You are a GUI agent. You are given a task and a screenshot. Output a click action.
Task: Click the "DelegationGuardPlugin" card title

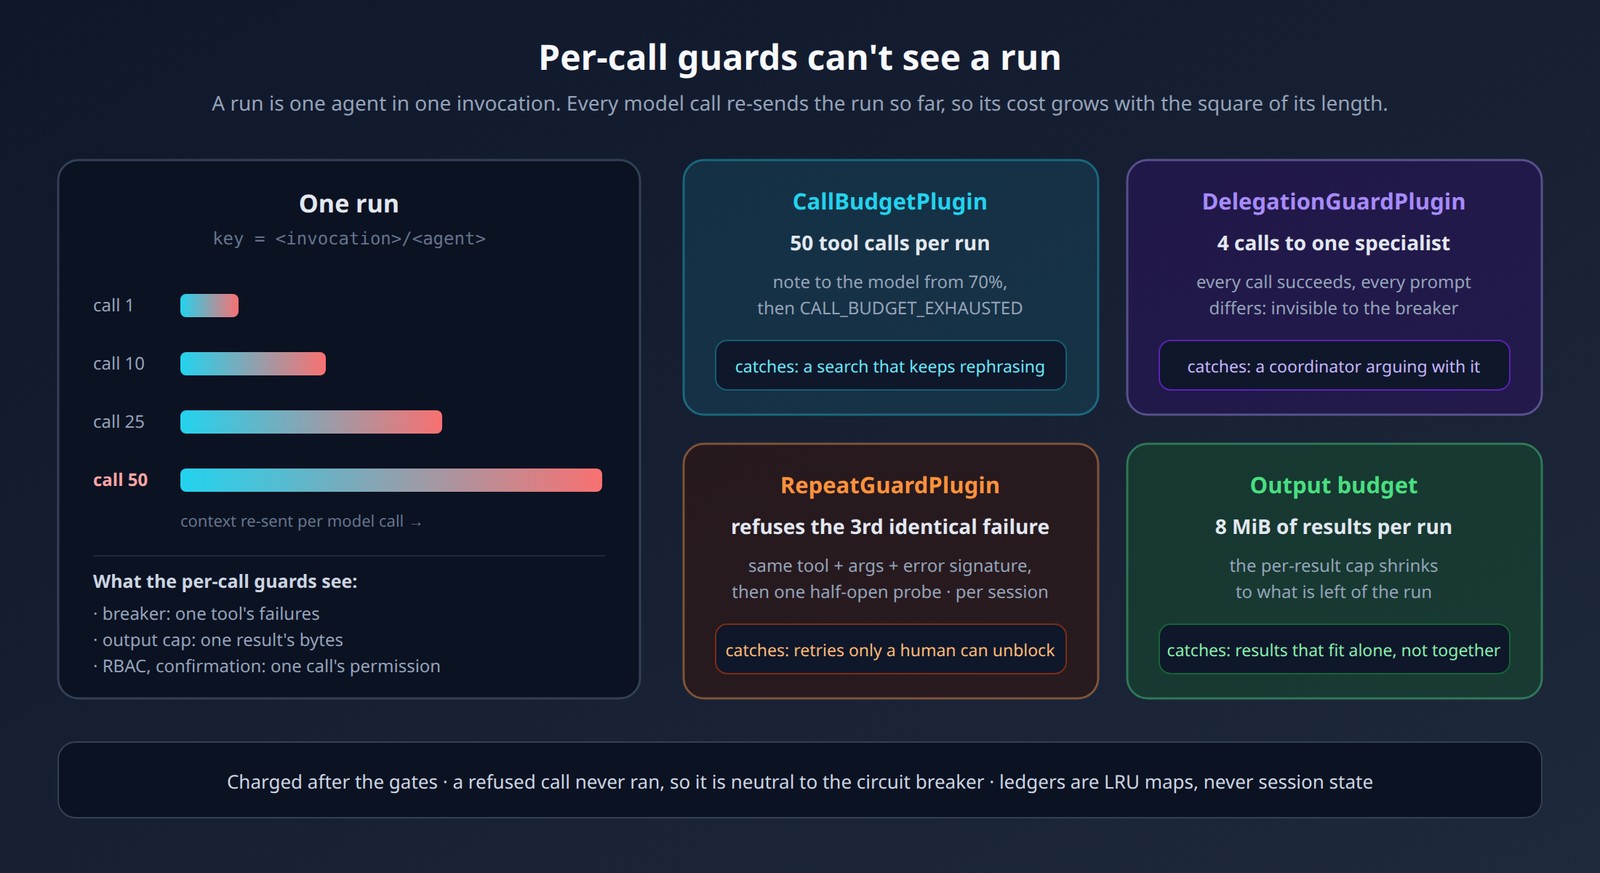tap(1334, 202)
